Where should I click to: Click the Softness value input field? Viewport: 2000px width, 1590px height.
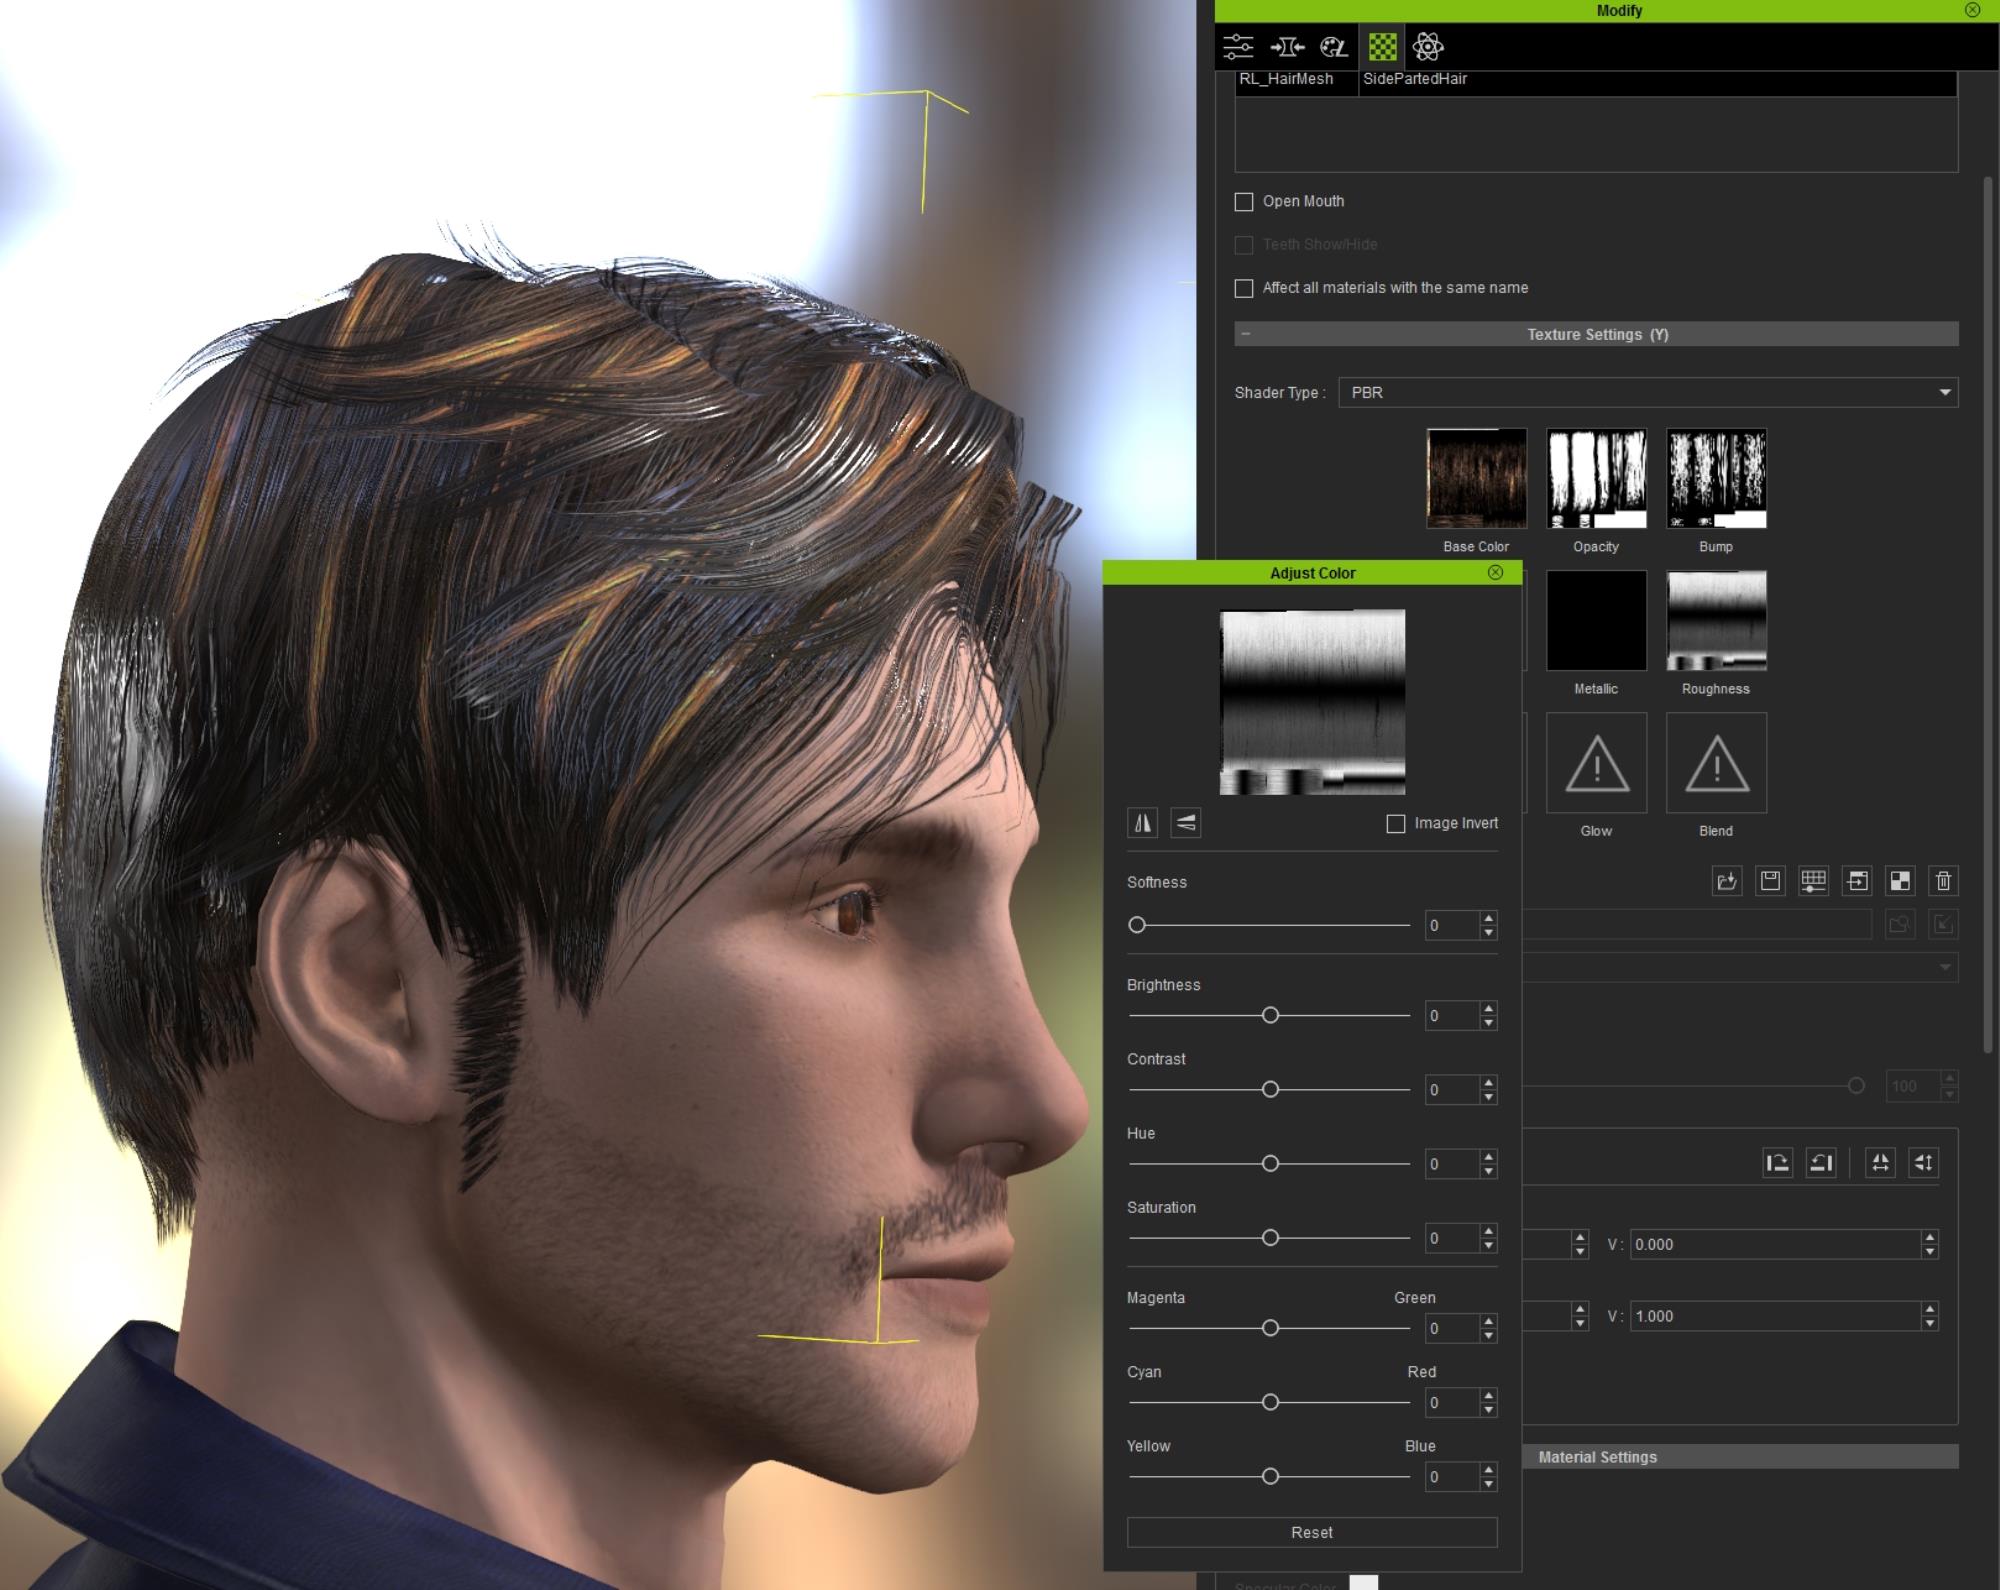(1452, 925)
